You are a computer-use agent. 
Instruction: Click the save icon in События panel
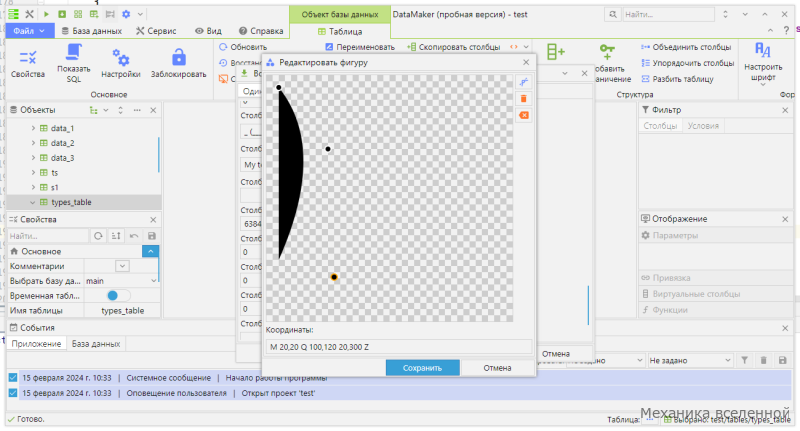782,360
